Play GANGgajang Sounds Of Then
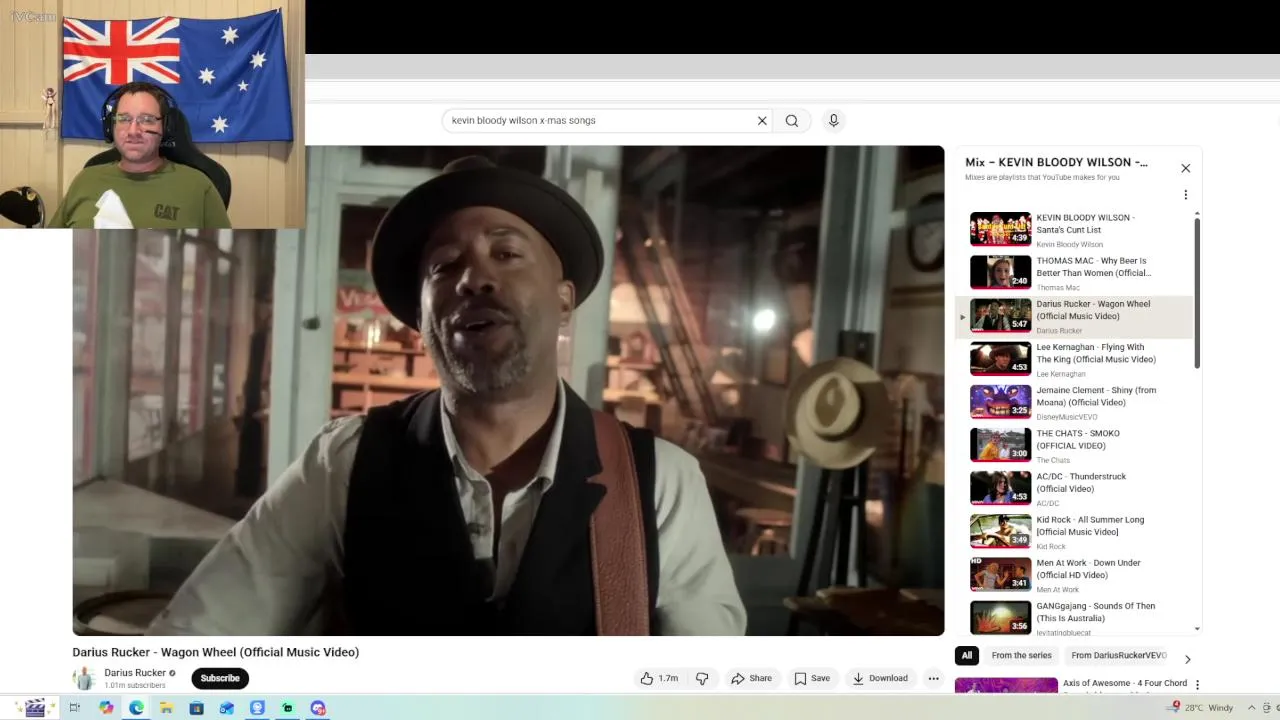Screen dimensions: 1280x720 tap(1075, 617)
